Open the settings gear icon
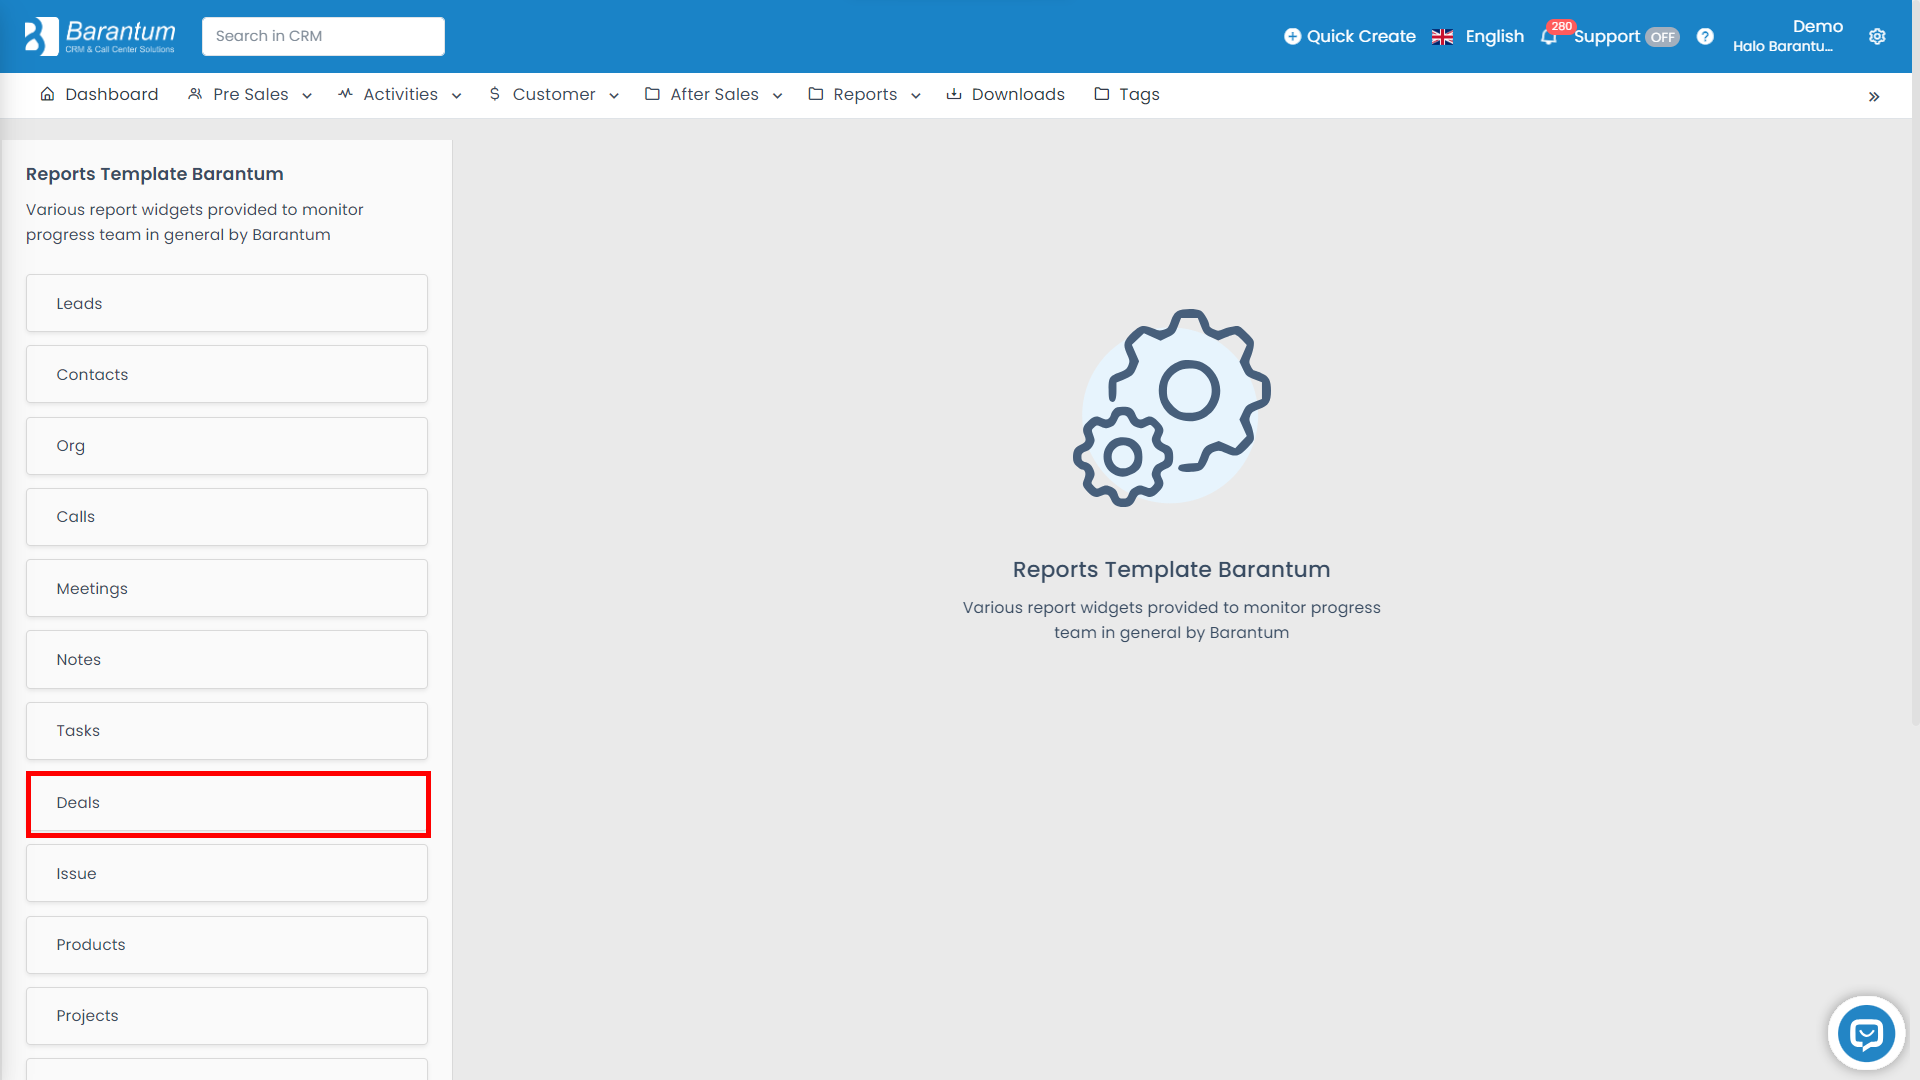 tap(1877, 36)
